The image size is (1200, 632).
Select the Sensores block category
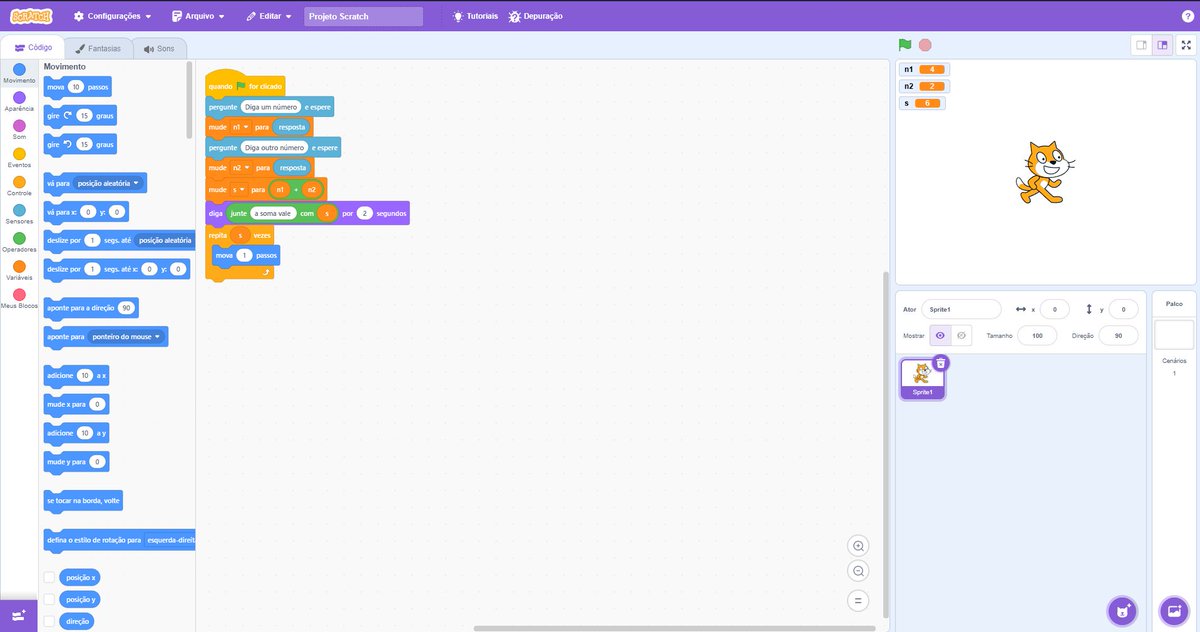coord(19,214)
